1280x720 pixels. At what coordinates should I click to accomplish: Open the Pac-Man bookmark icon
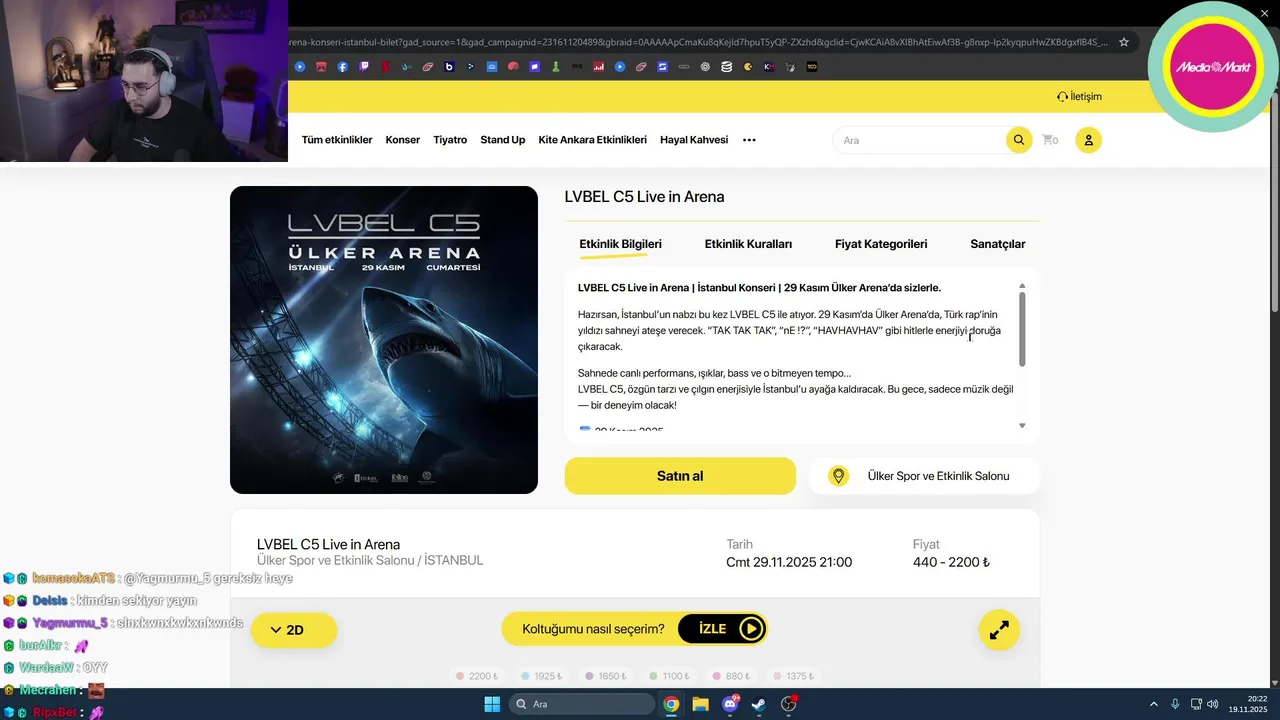click(x=747, y=67)
